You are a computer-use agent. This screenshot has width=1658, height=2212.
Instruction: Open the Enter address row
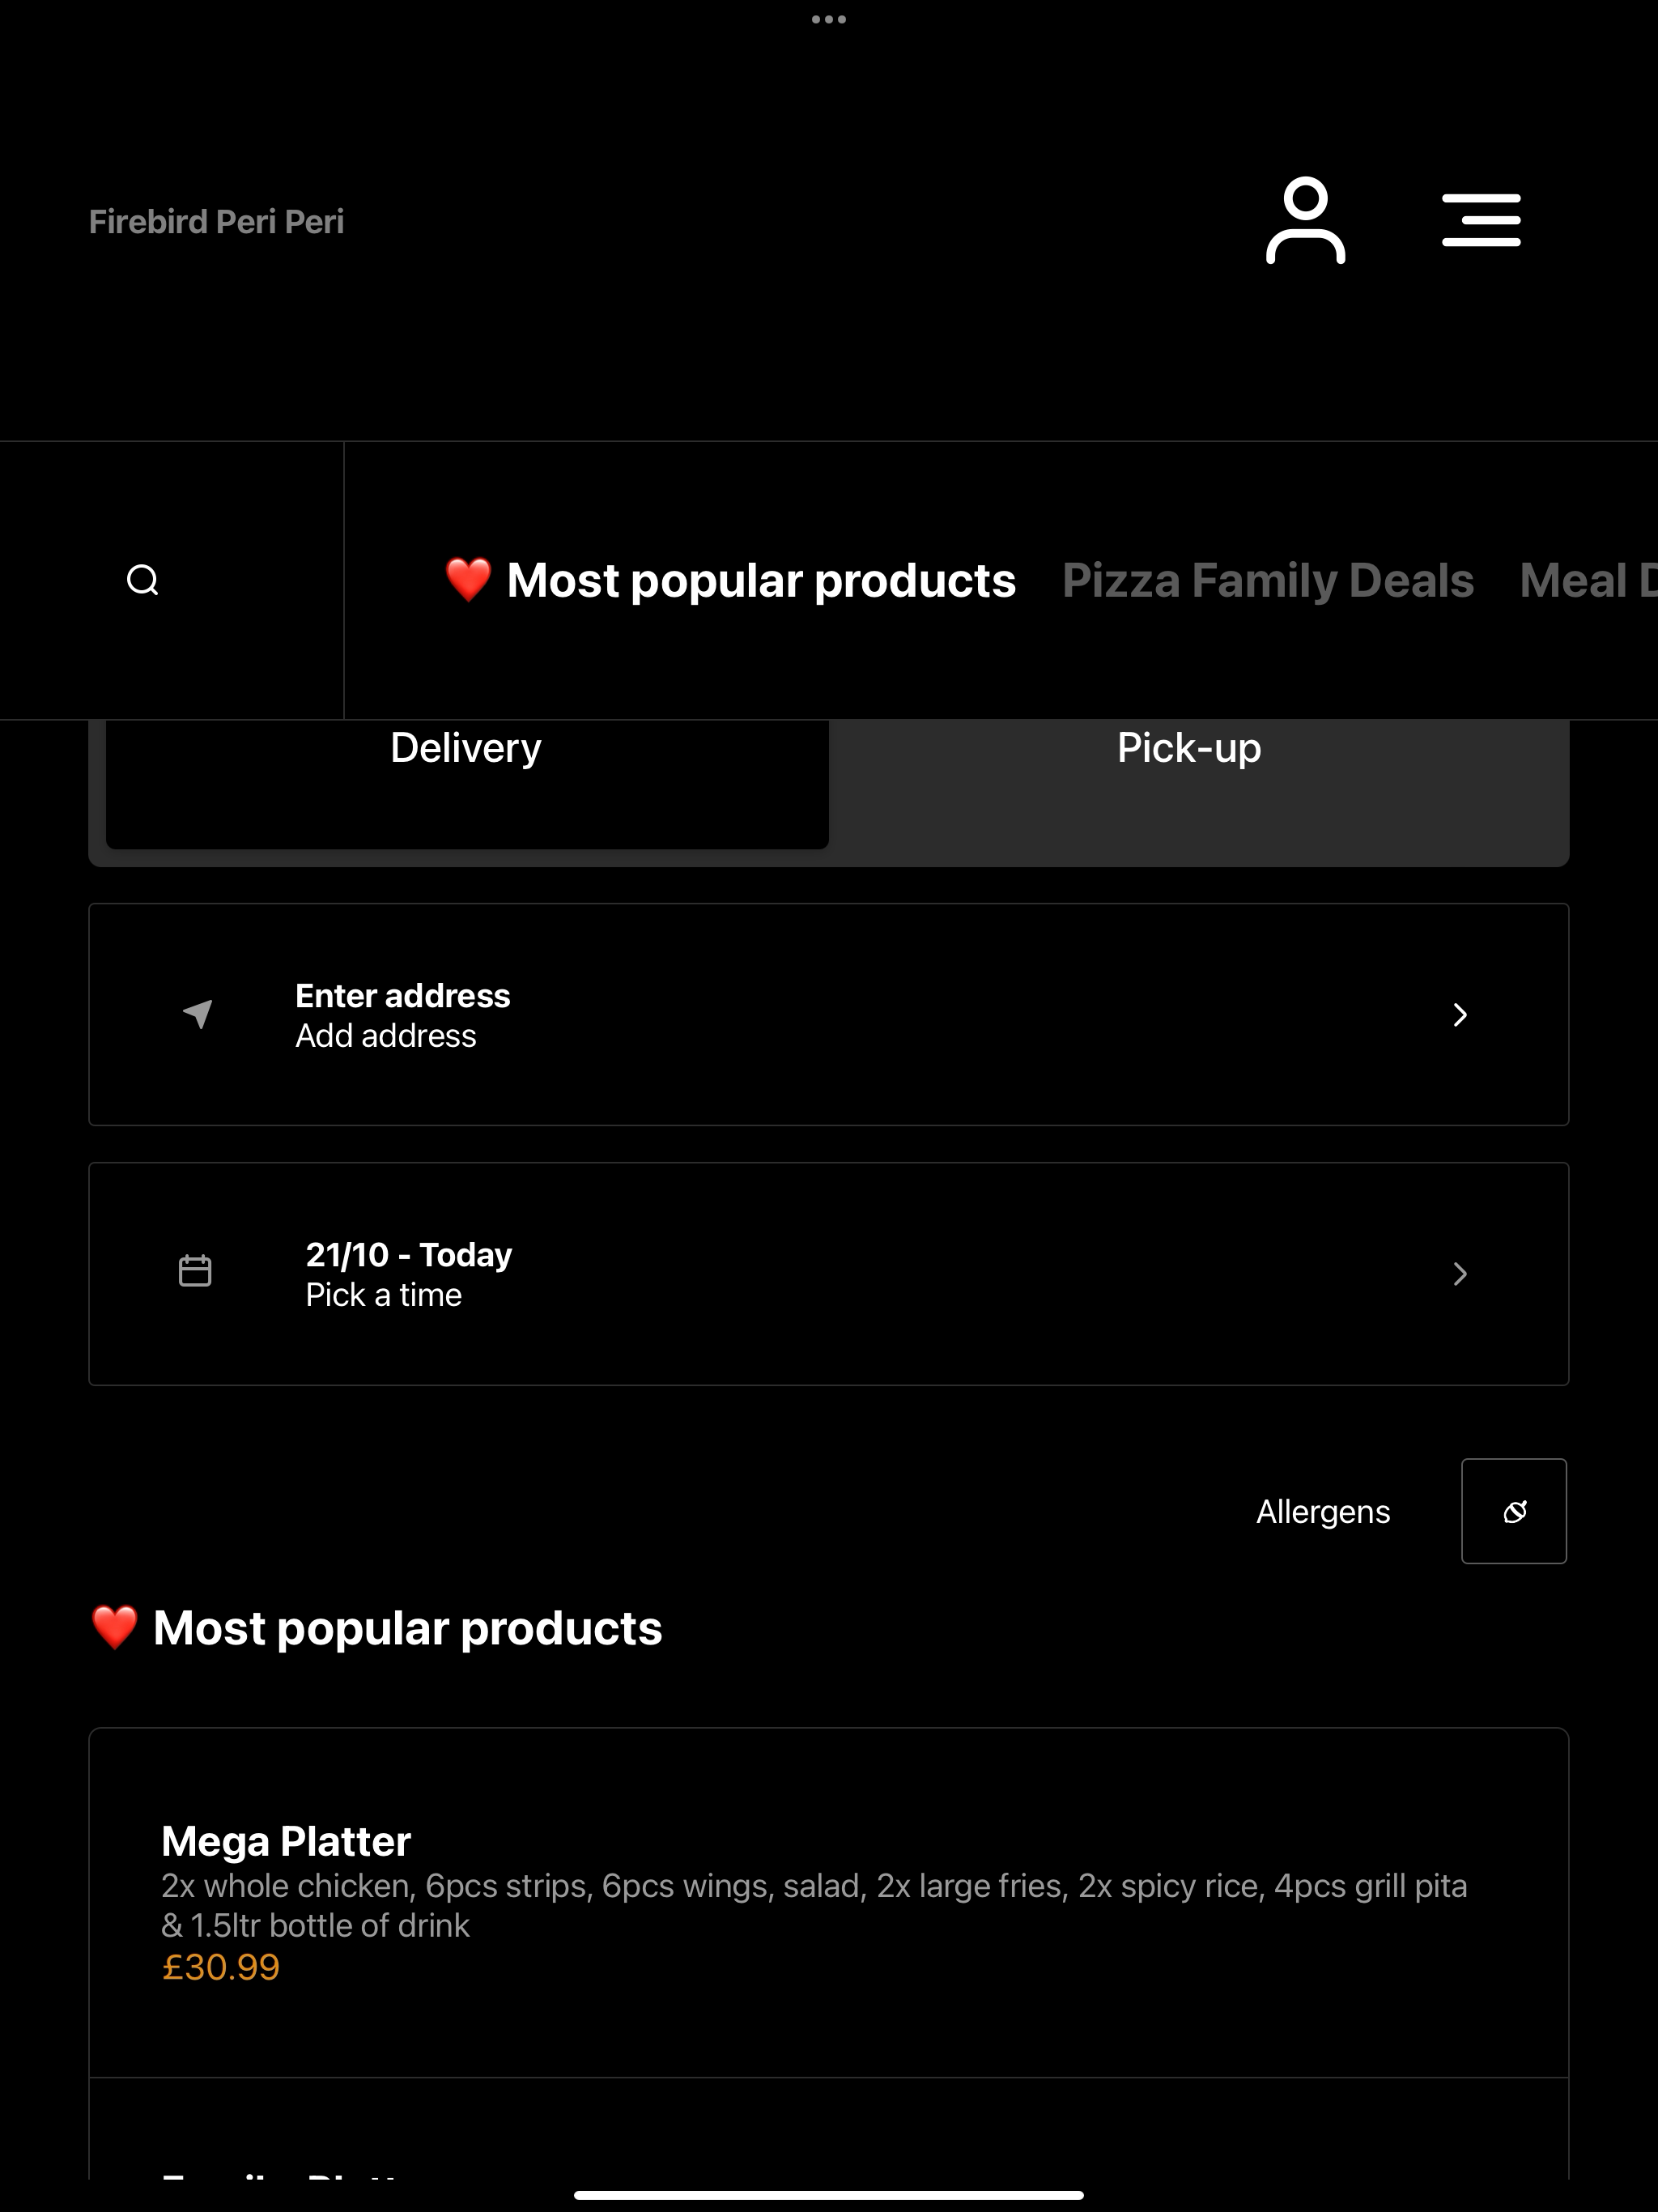coord(829,1015)
